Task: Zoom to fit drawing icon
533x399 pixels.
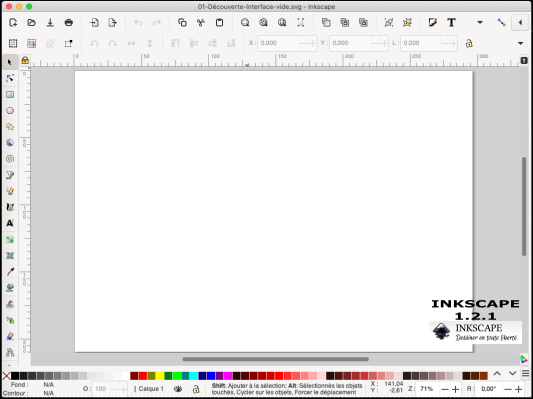Action: click(263, 23)
